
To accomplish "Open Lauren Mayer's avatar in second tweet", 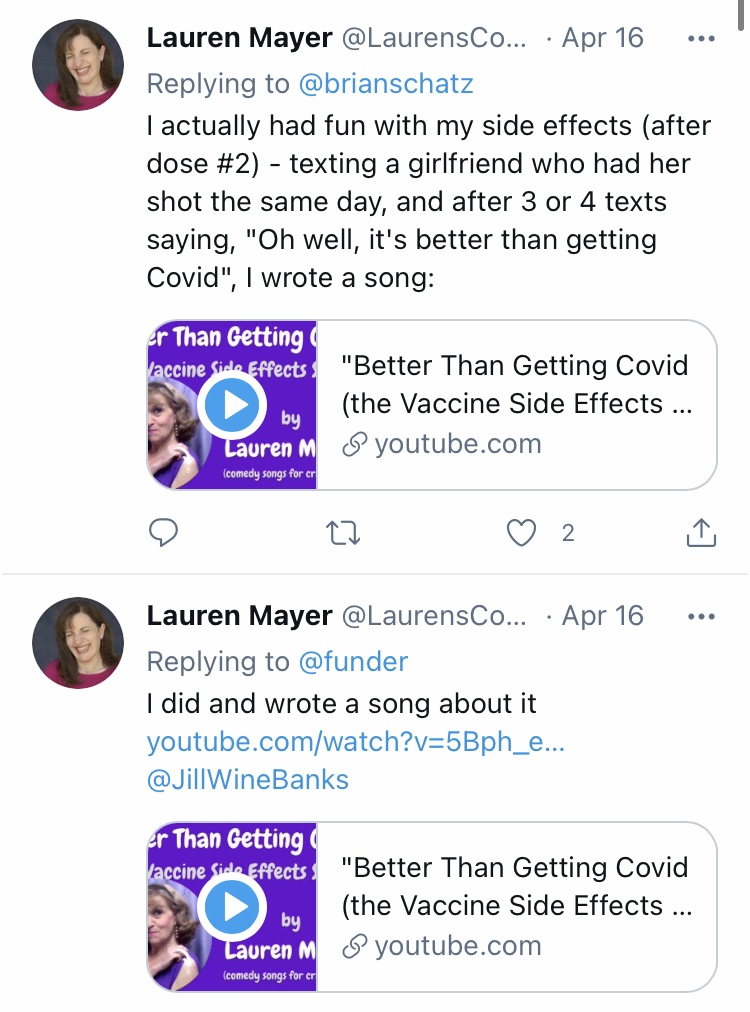I will point(78,642).
